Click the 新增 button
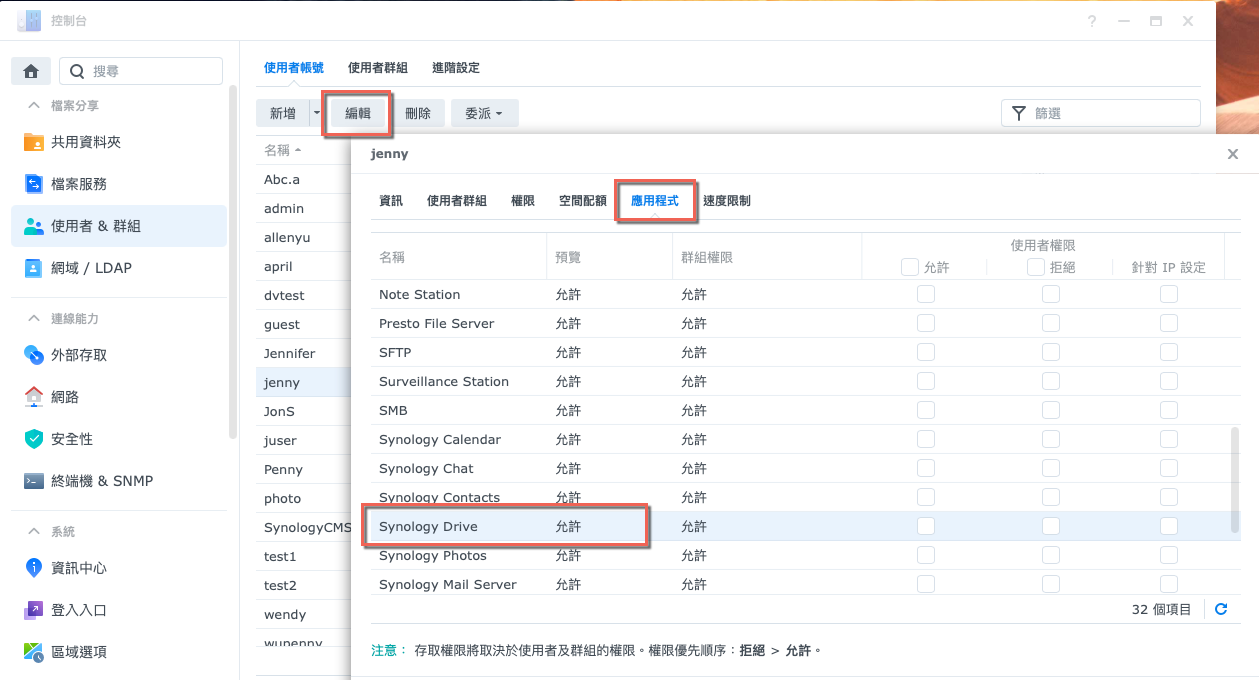1259x680 pixels. (x=283, y=113)
